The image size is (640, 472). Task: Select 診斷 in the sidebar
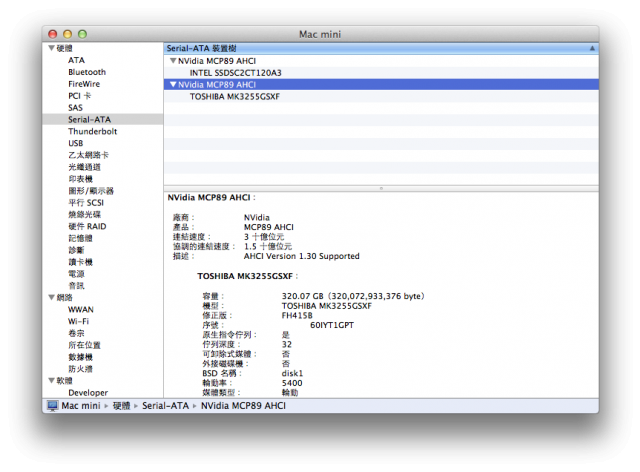click(76, 250)
